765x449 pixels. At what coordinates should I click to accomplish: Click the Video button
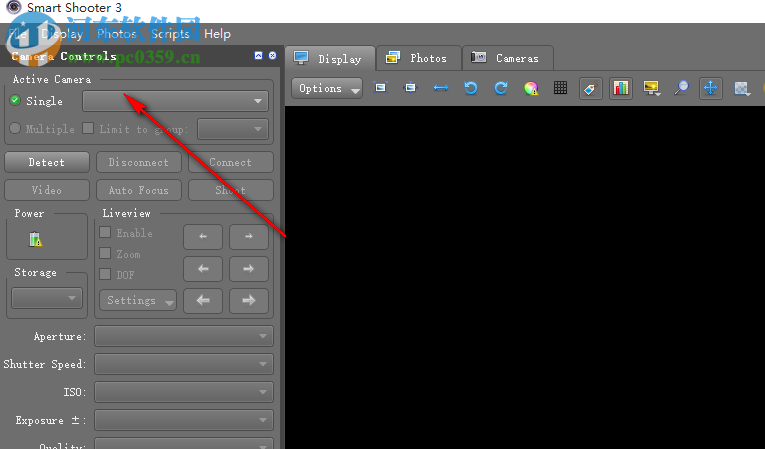(x=47, y=190)
